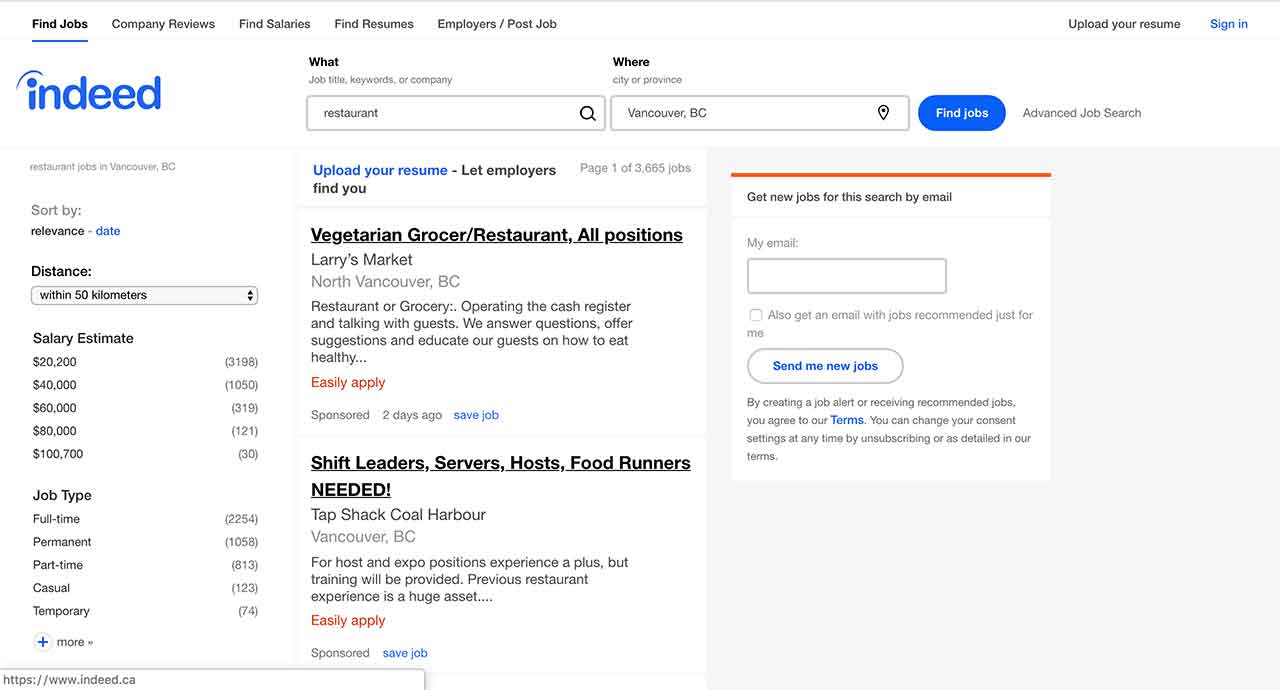The height and width of the screenshot is (690, 1280).
Task: Enable recommended jobs email checkbox
Action: [x=756, y=315]
